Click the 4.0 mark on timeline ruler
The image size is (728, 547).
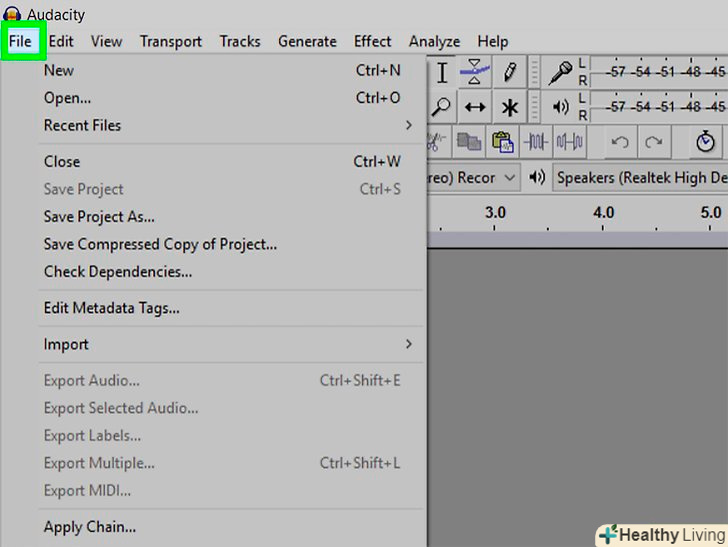603,213
